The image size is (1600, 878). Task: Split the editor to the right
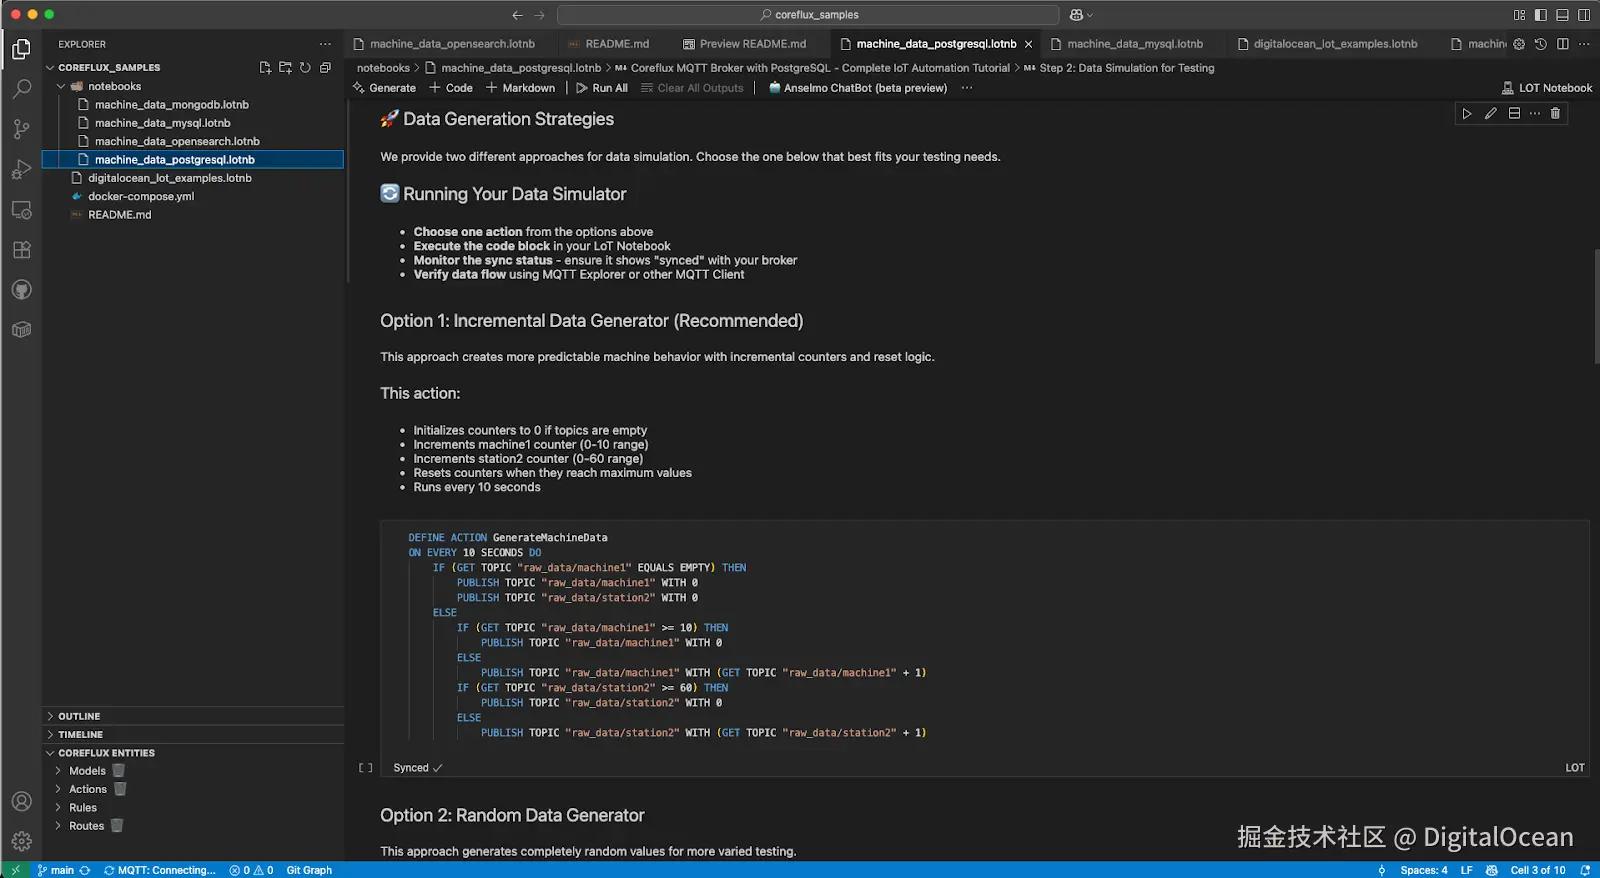(x=1563, y=44)
